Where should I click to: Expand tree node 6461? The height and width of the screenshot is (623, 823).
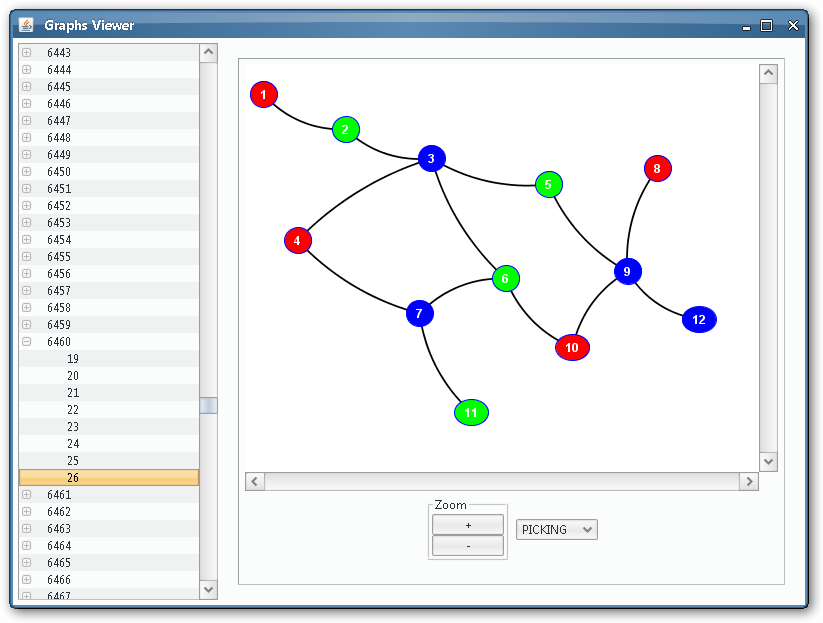(x=26, y=495)
